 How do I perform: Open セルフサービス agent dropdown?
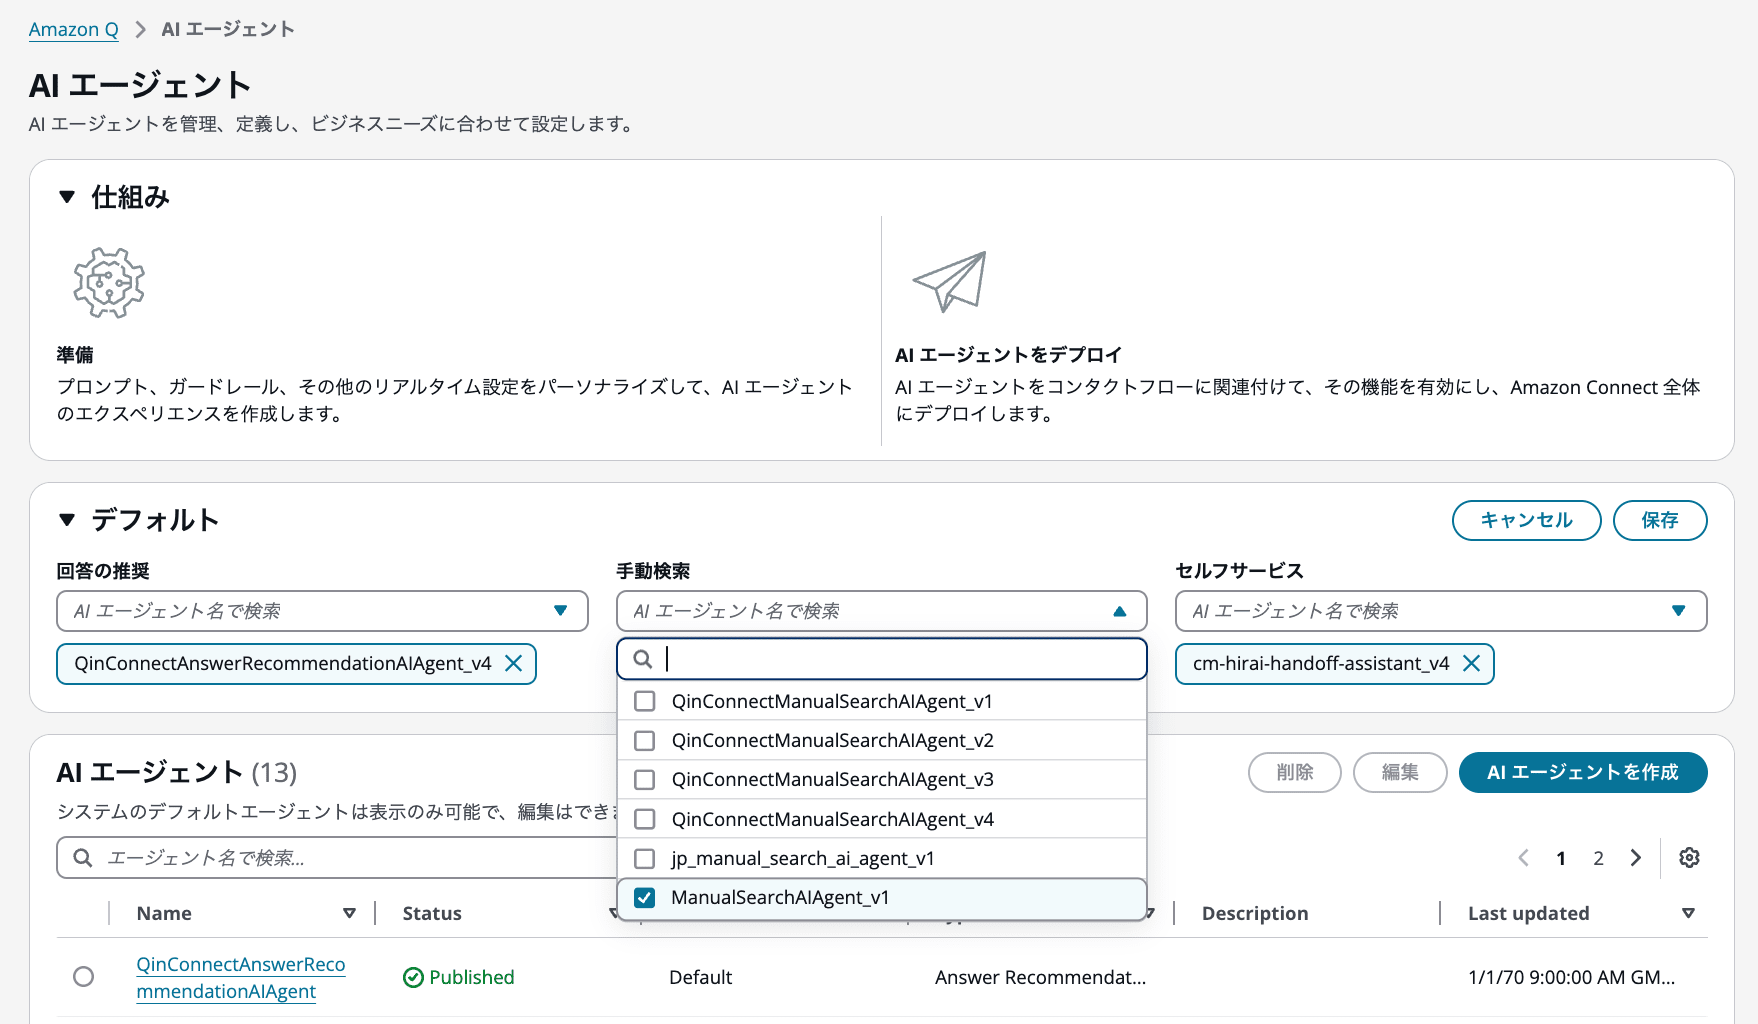click(1441, 611)
